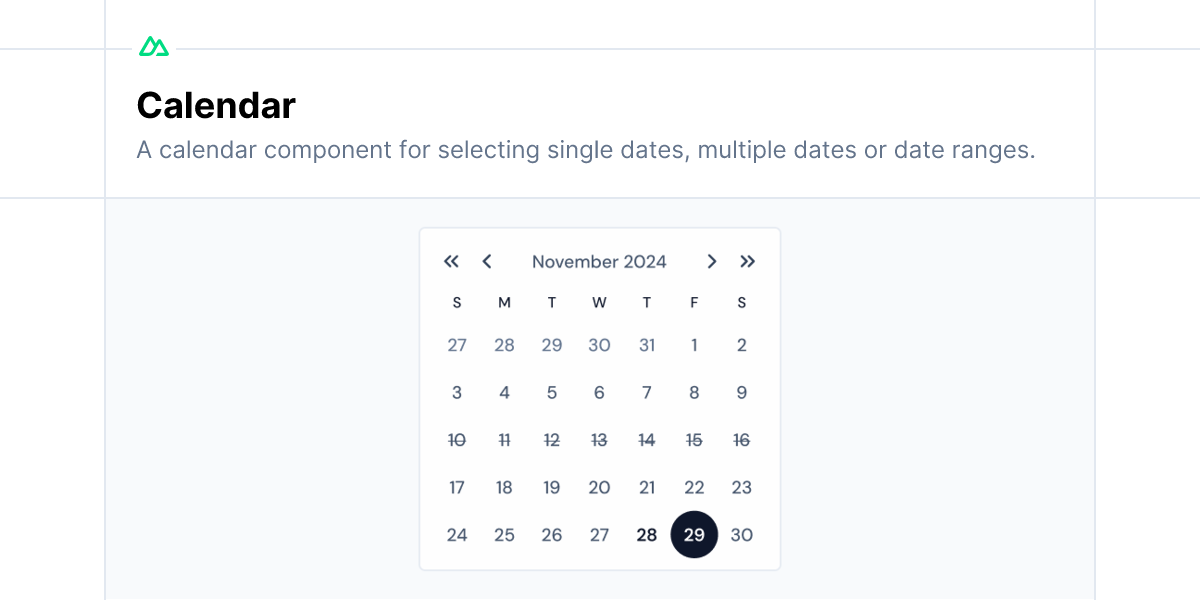Advance to next month with right chevron
Image resolution: width=1200 pixels, height=600 pixels.
712,261
